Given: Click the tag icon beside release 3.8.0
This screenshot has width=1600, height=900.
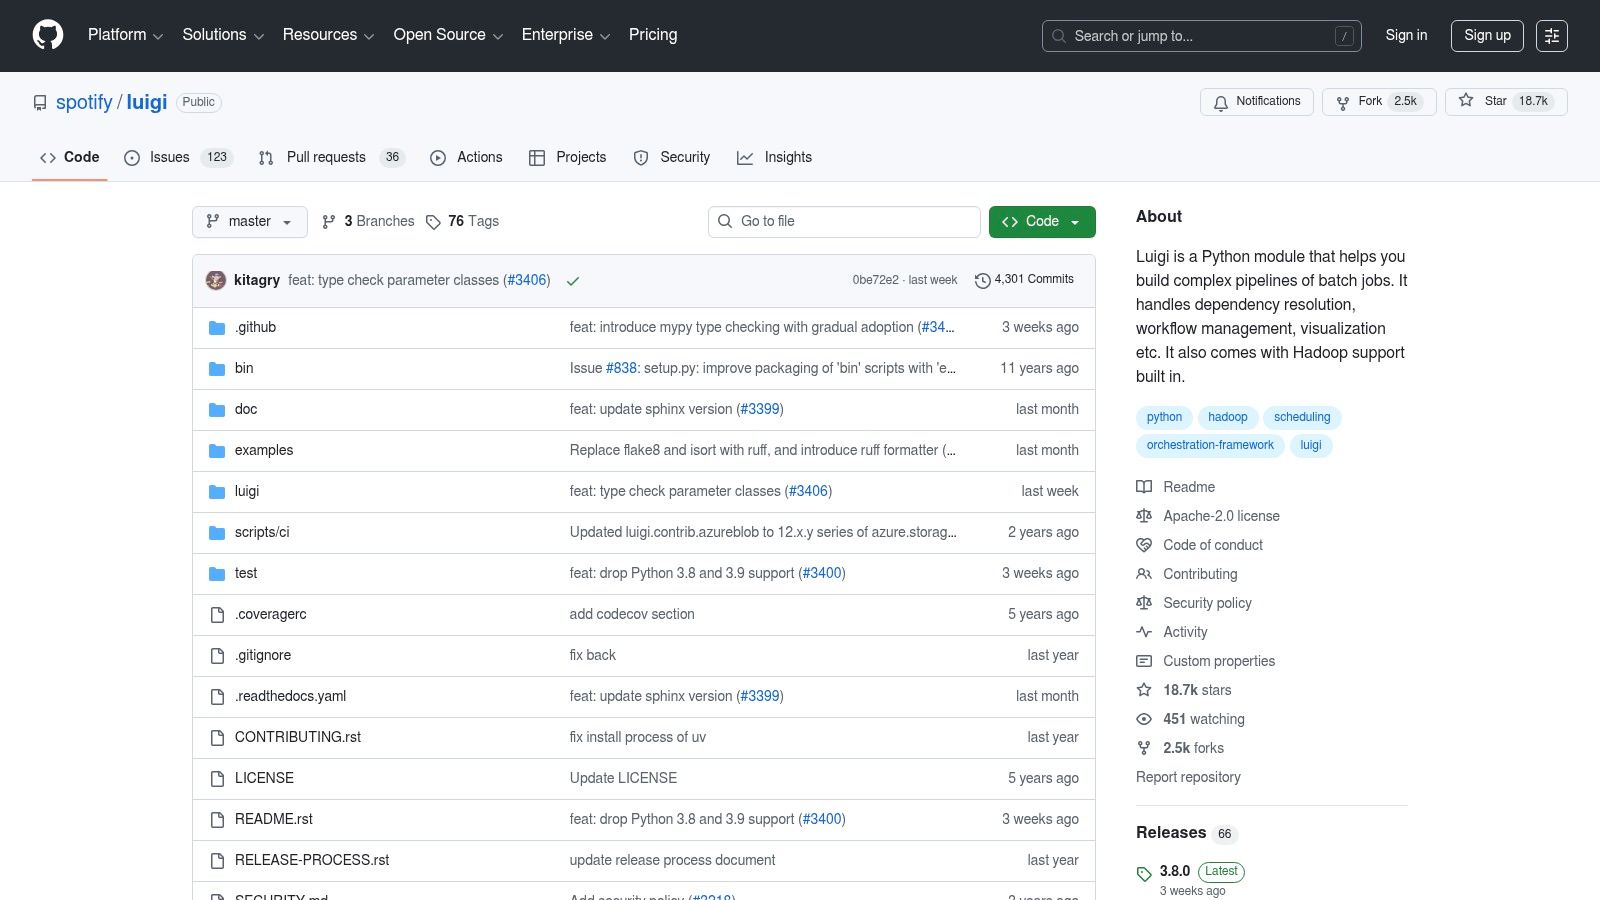Looking at the screenshot, I should click(x=1144, y=874).
